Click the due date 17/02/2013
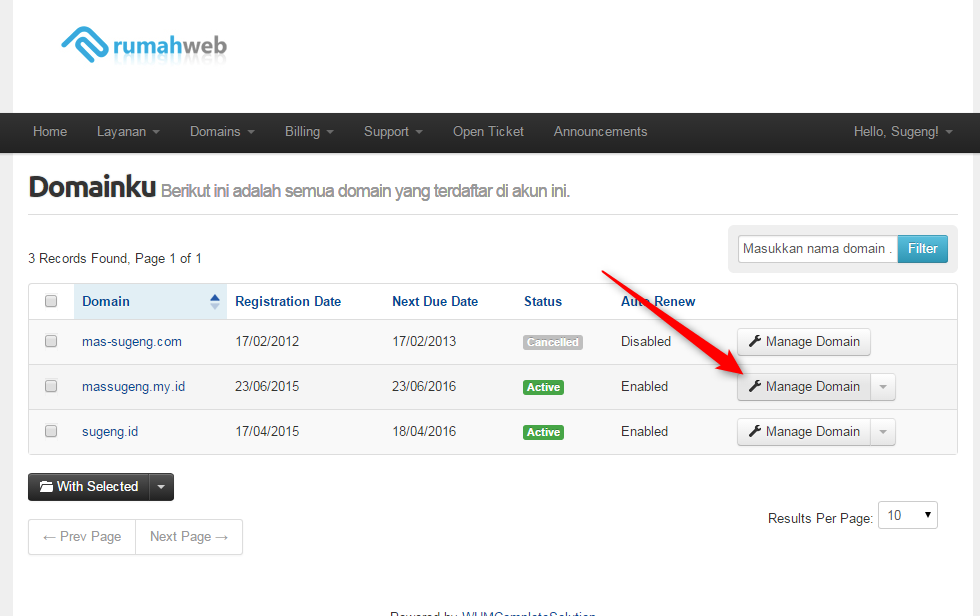980x616 pixels. (x=424, y=342)
